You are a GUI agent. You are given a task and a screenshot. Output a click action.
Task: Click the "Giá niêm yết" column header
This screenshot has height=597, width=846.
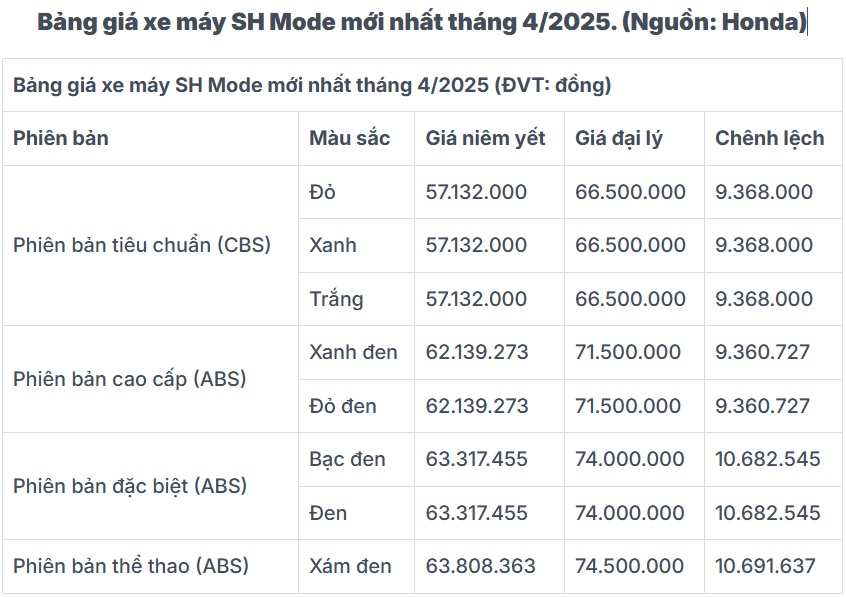[486, 138]
